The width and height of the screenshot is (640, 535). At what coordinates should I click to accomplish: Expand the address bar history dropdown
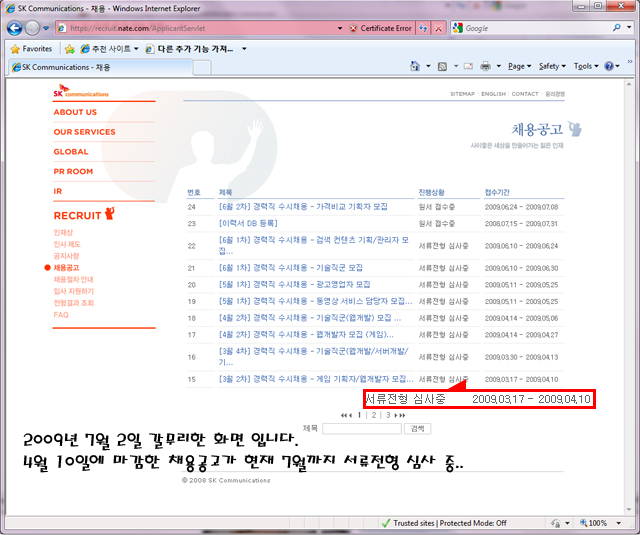340,28
